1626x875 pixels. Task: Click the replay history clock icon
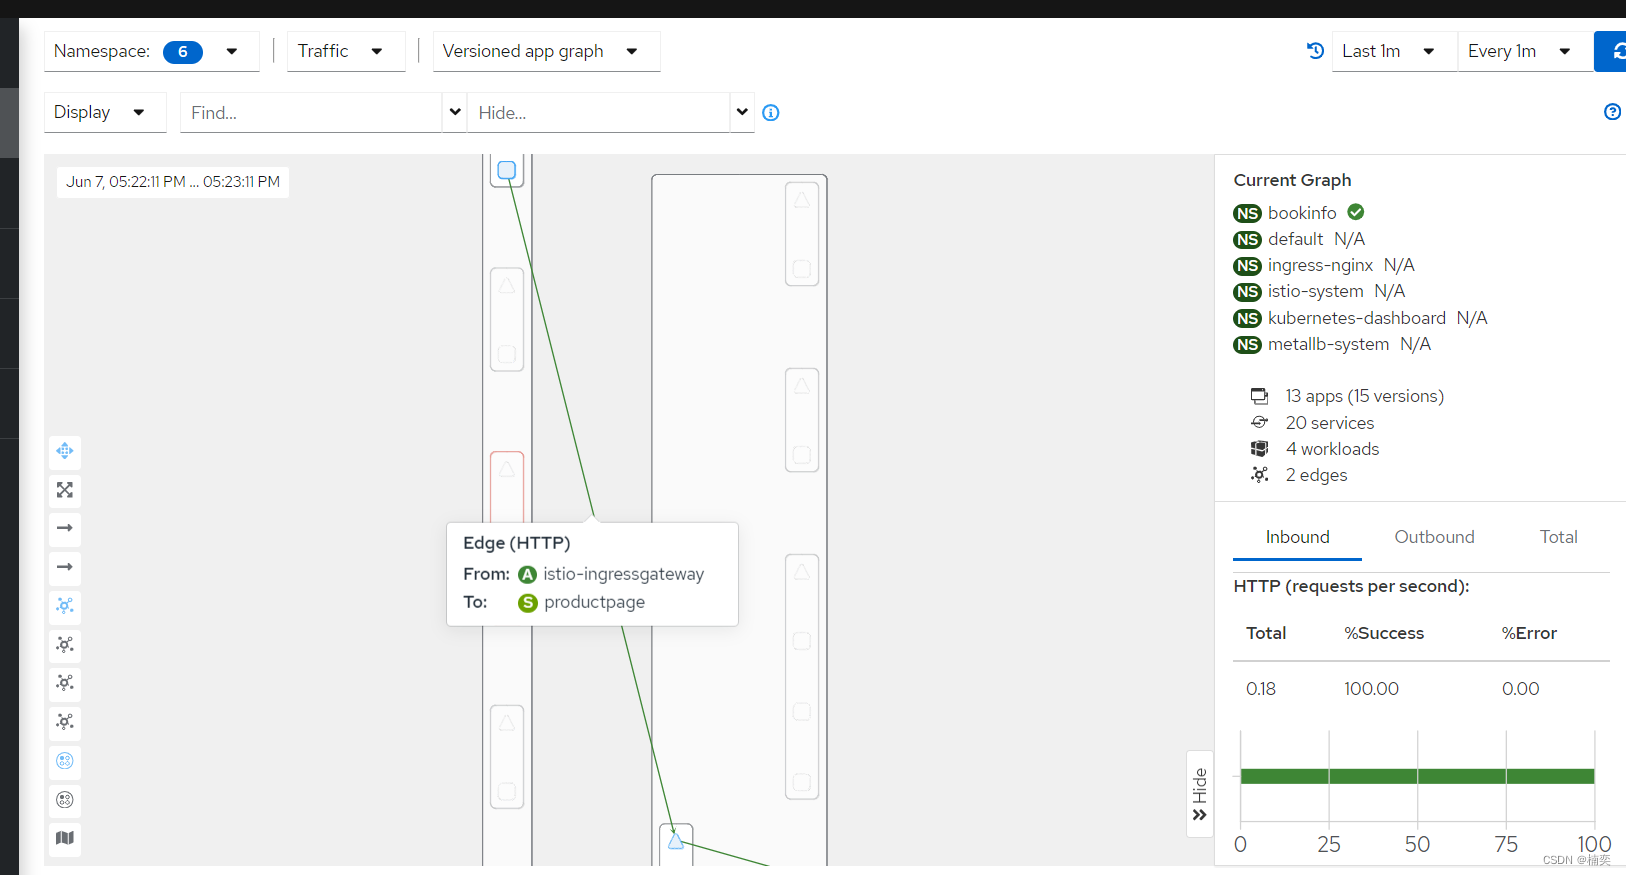point(1315,51)
